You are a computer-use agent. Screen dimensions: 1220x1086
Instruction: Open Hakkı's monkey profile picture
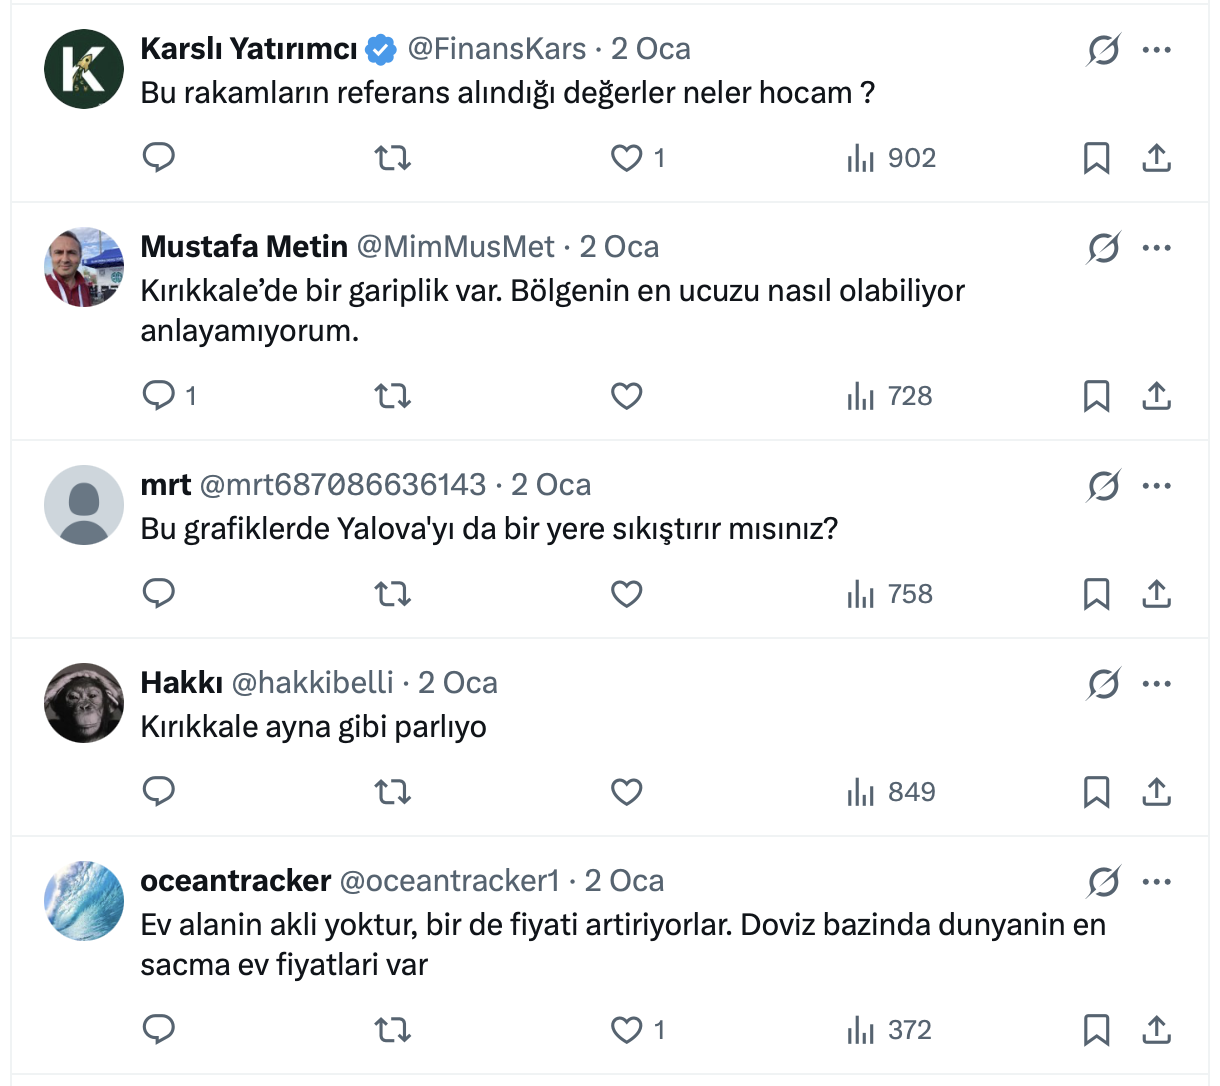click(84, 703)
